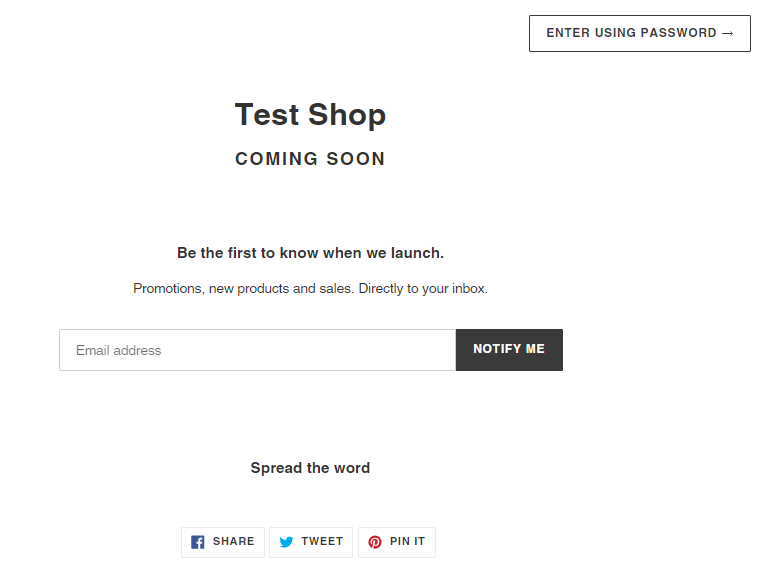Focus the Email address input field

(x=257, y=350)
